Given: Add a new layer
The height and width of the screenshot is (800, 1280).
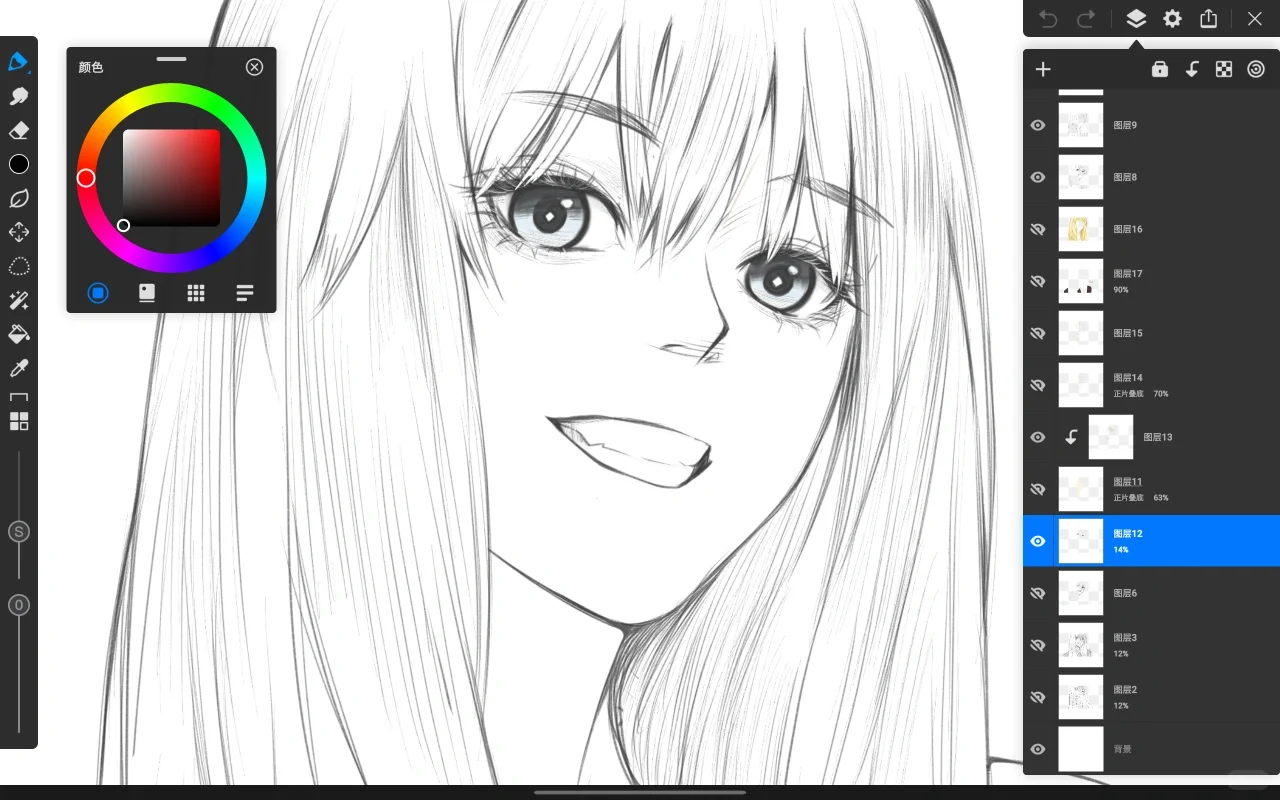Looking at the screenshot, I should coord(1043,69).
